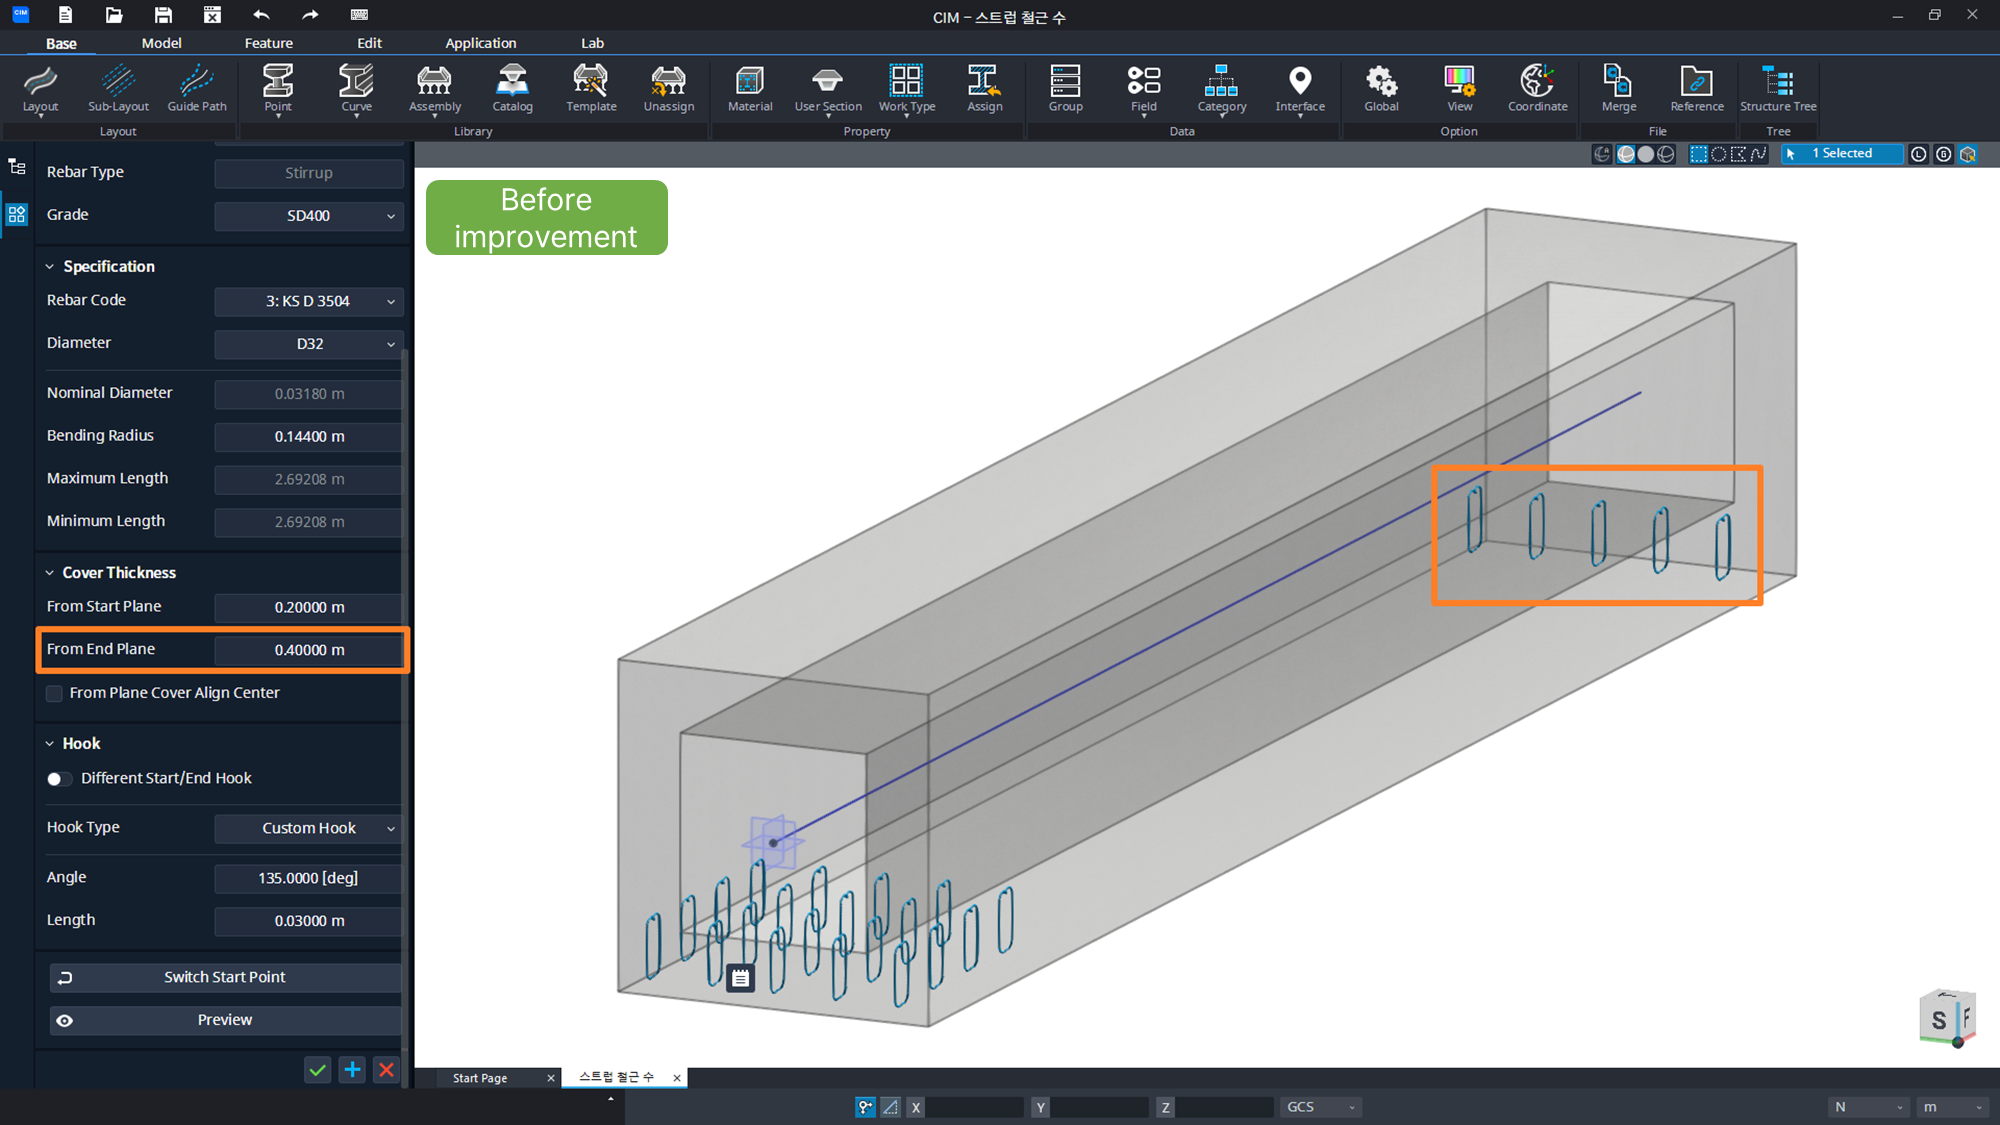2000x1125 pixels.
Task: Confirm with the green checkmark button
Action: tap(317, 1070)
